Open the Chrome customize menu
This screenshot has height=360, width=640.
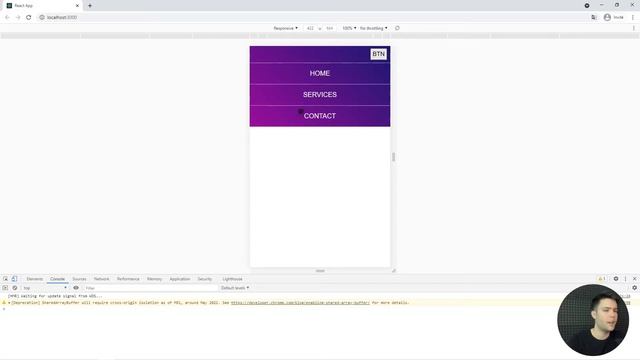click(x=633, y=17)
